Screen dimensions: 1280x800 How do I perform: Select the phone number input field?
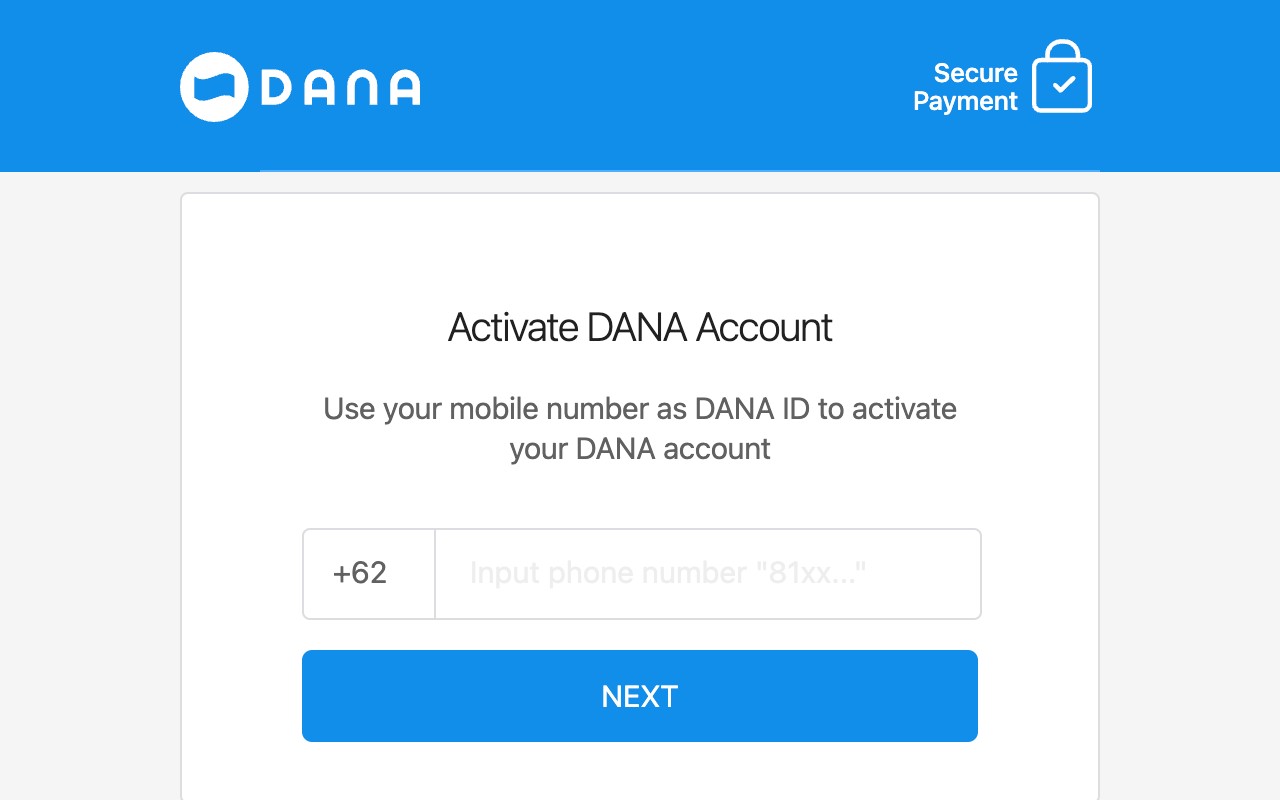click(x=708, y=573)
